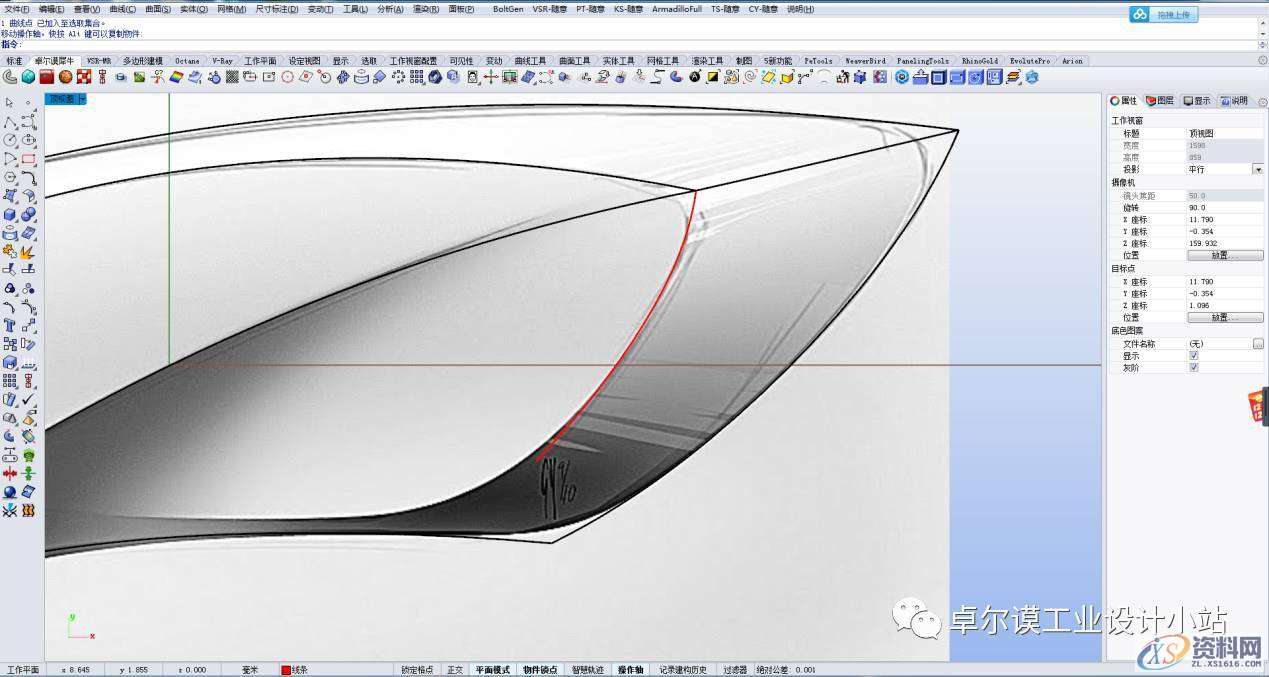Select the pointer selection tool in left toolbar
The image size is (1269, 677).
click(10, 103)
